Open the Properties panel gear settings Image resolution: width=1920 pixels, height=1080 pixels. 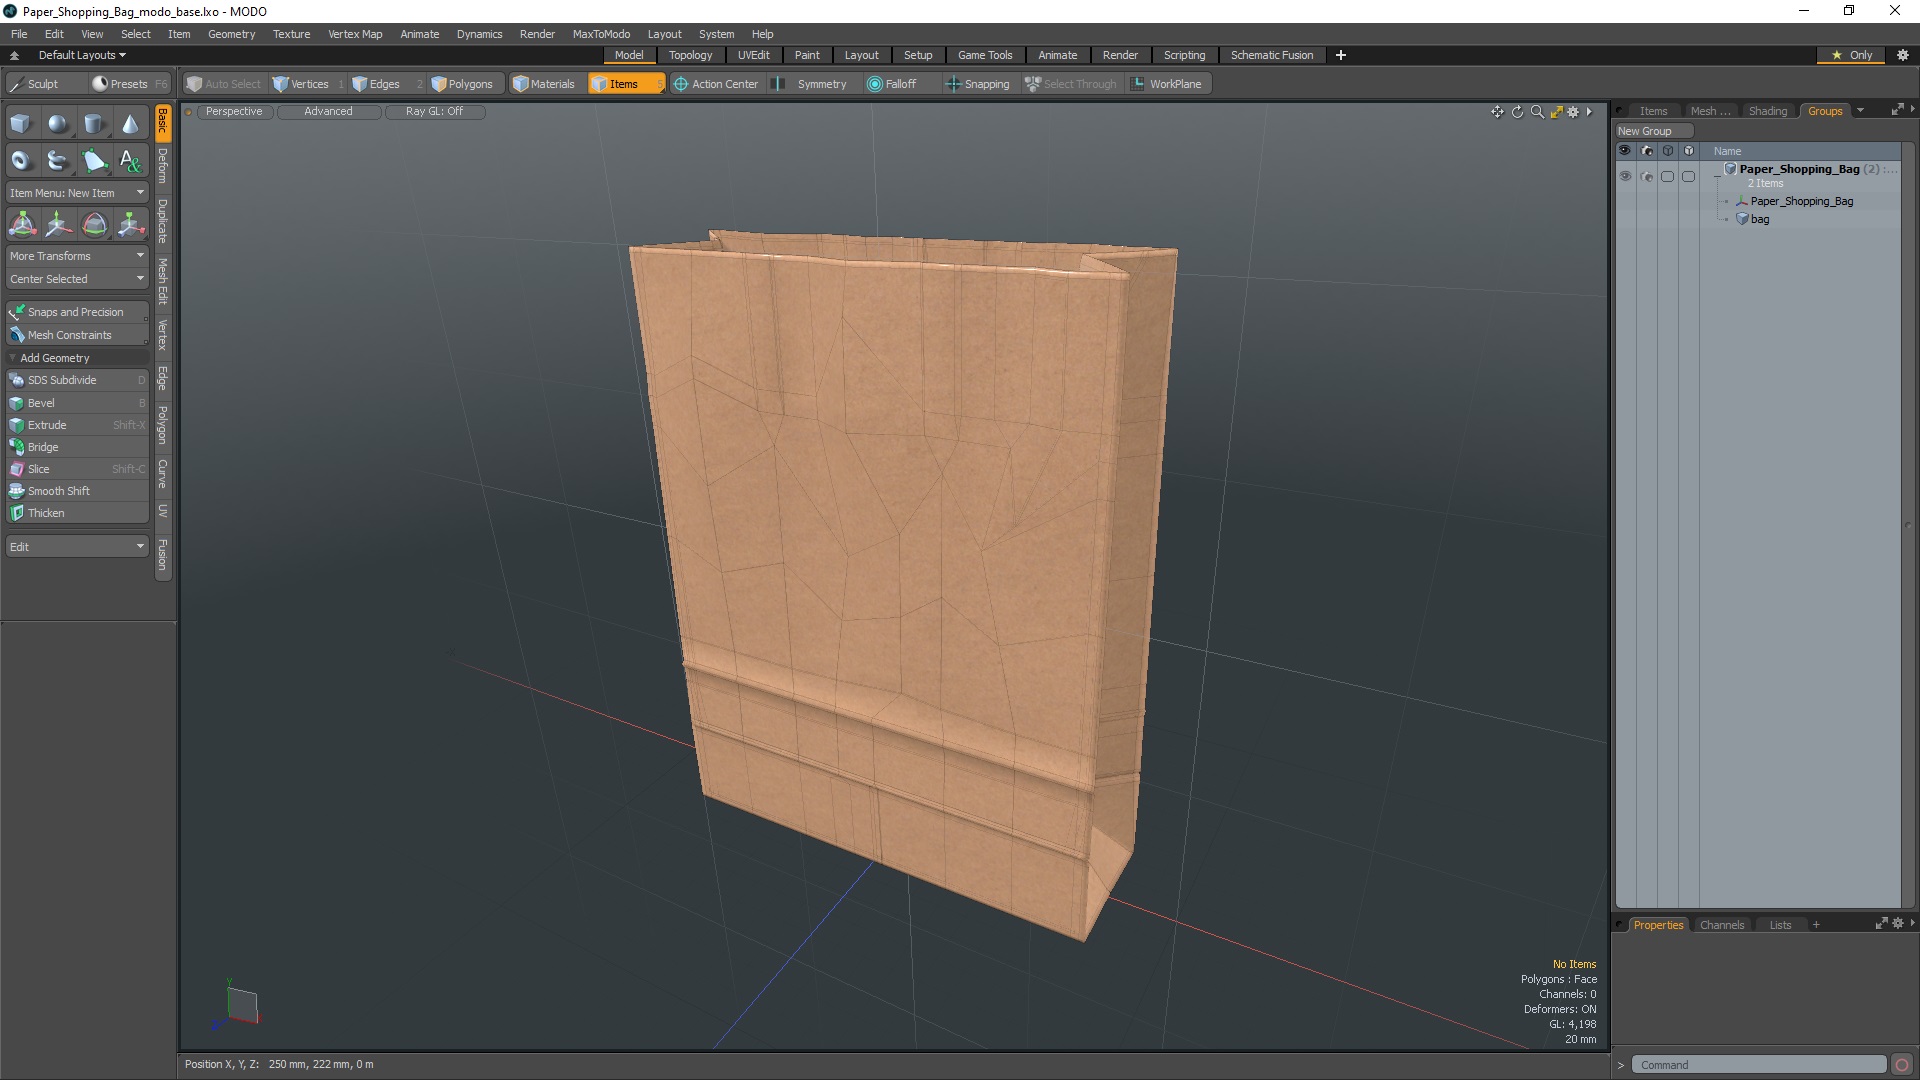pos(1898,924)
